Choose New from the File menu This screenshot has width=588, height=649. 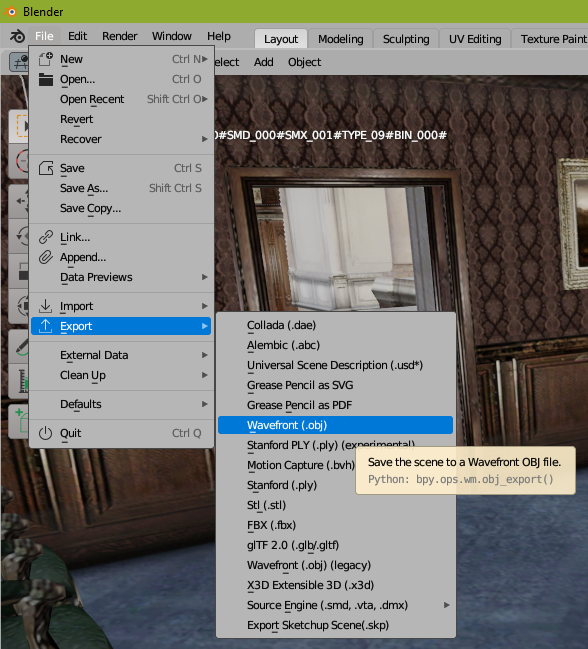[x=121, y=59]
